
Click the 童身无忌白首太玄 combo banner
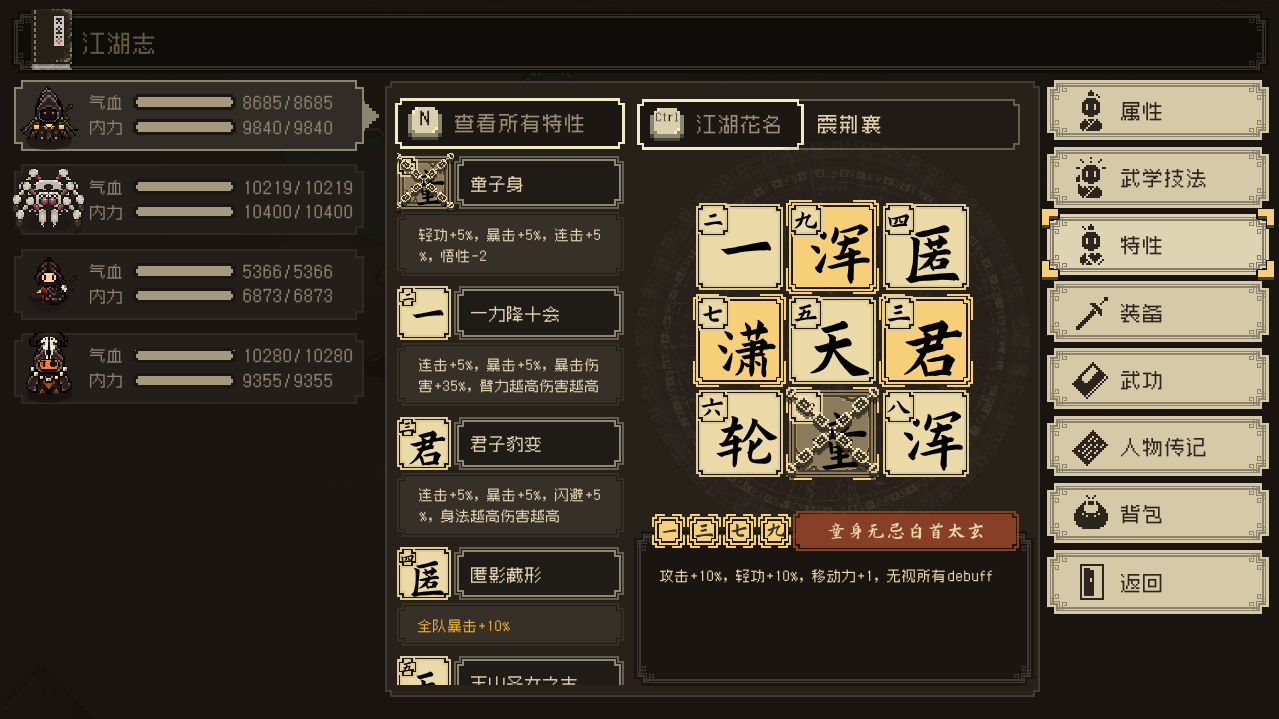click(x=906, y=530)
